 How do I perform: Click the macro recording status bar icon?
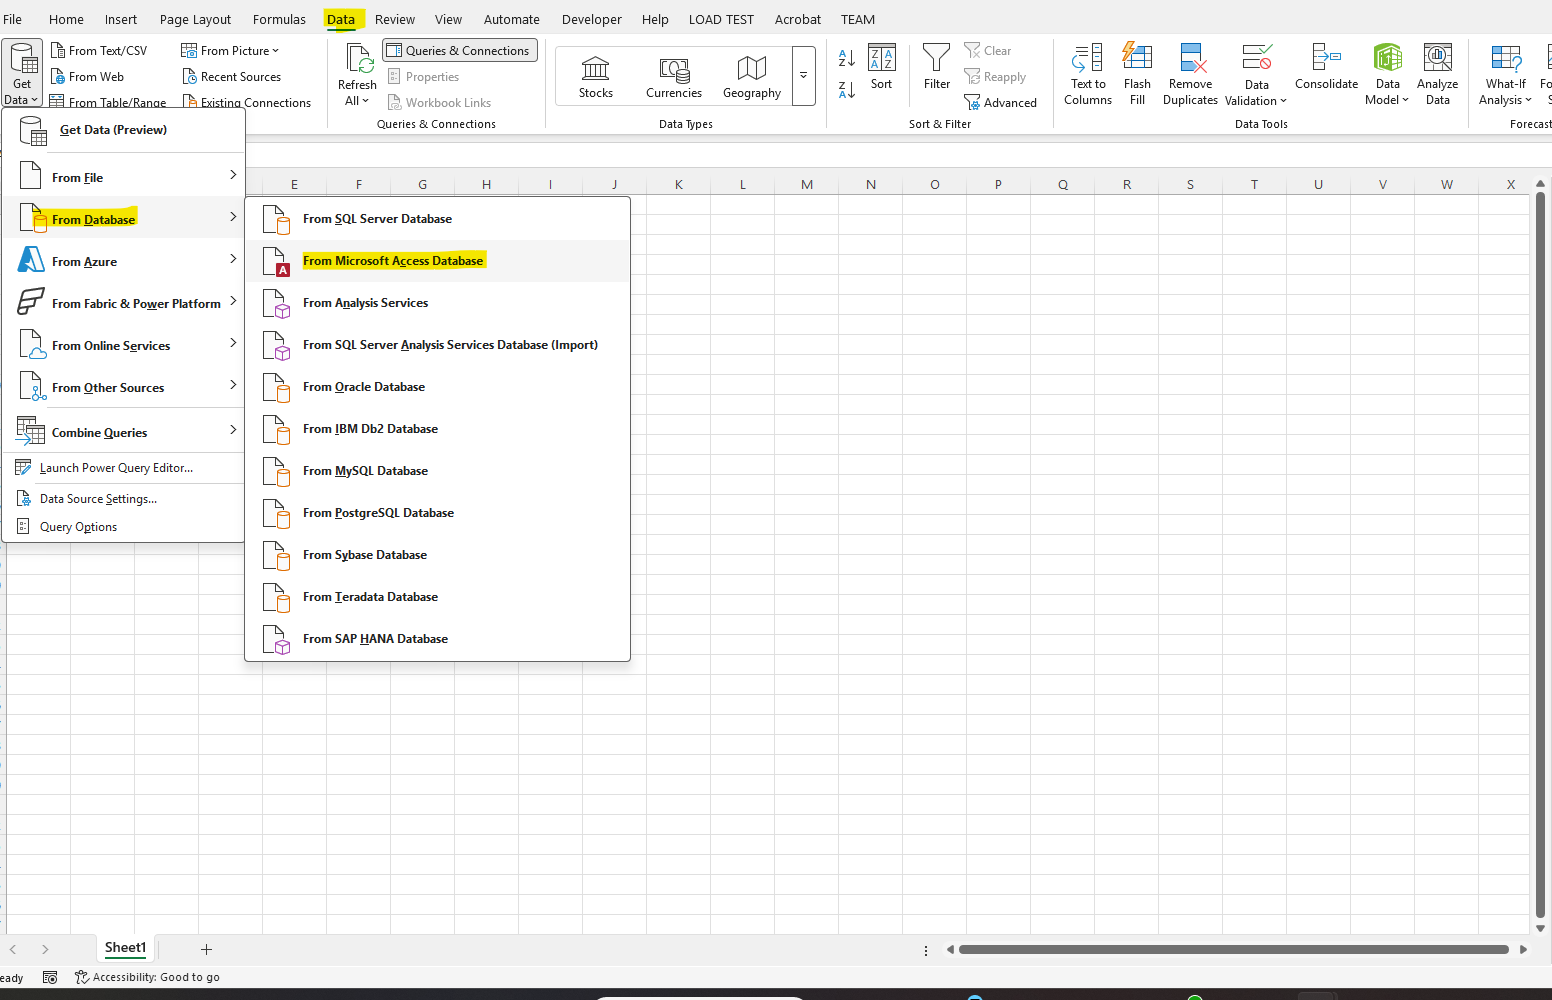[x=51, y=977]
